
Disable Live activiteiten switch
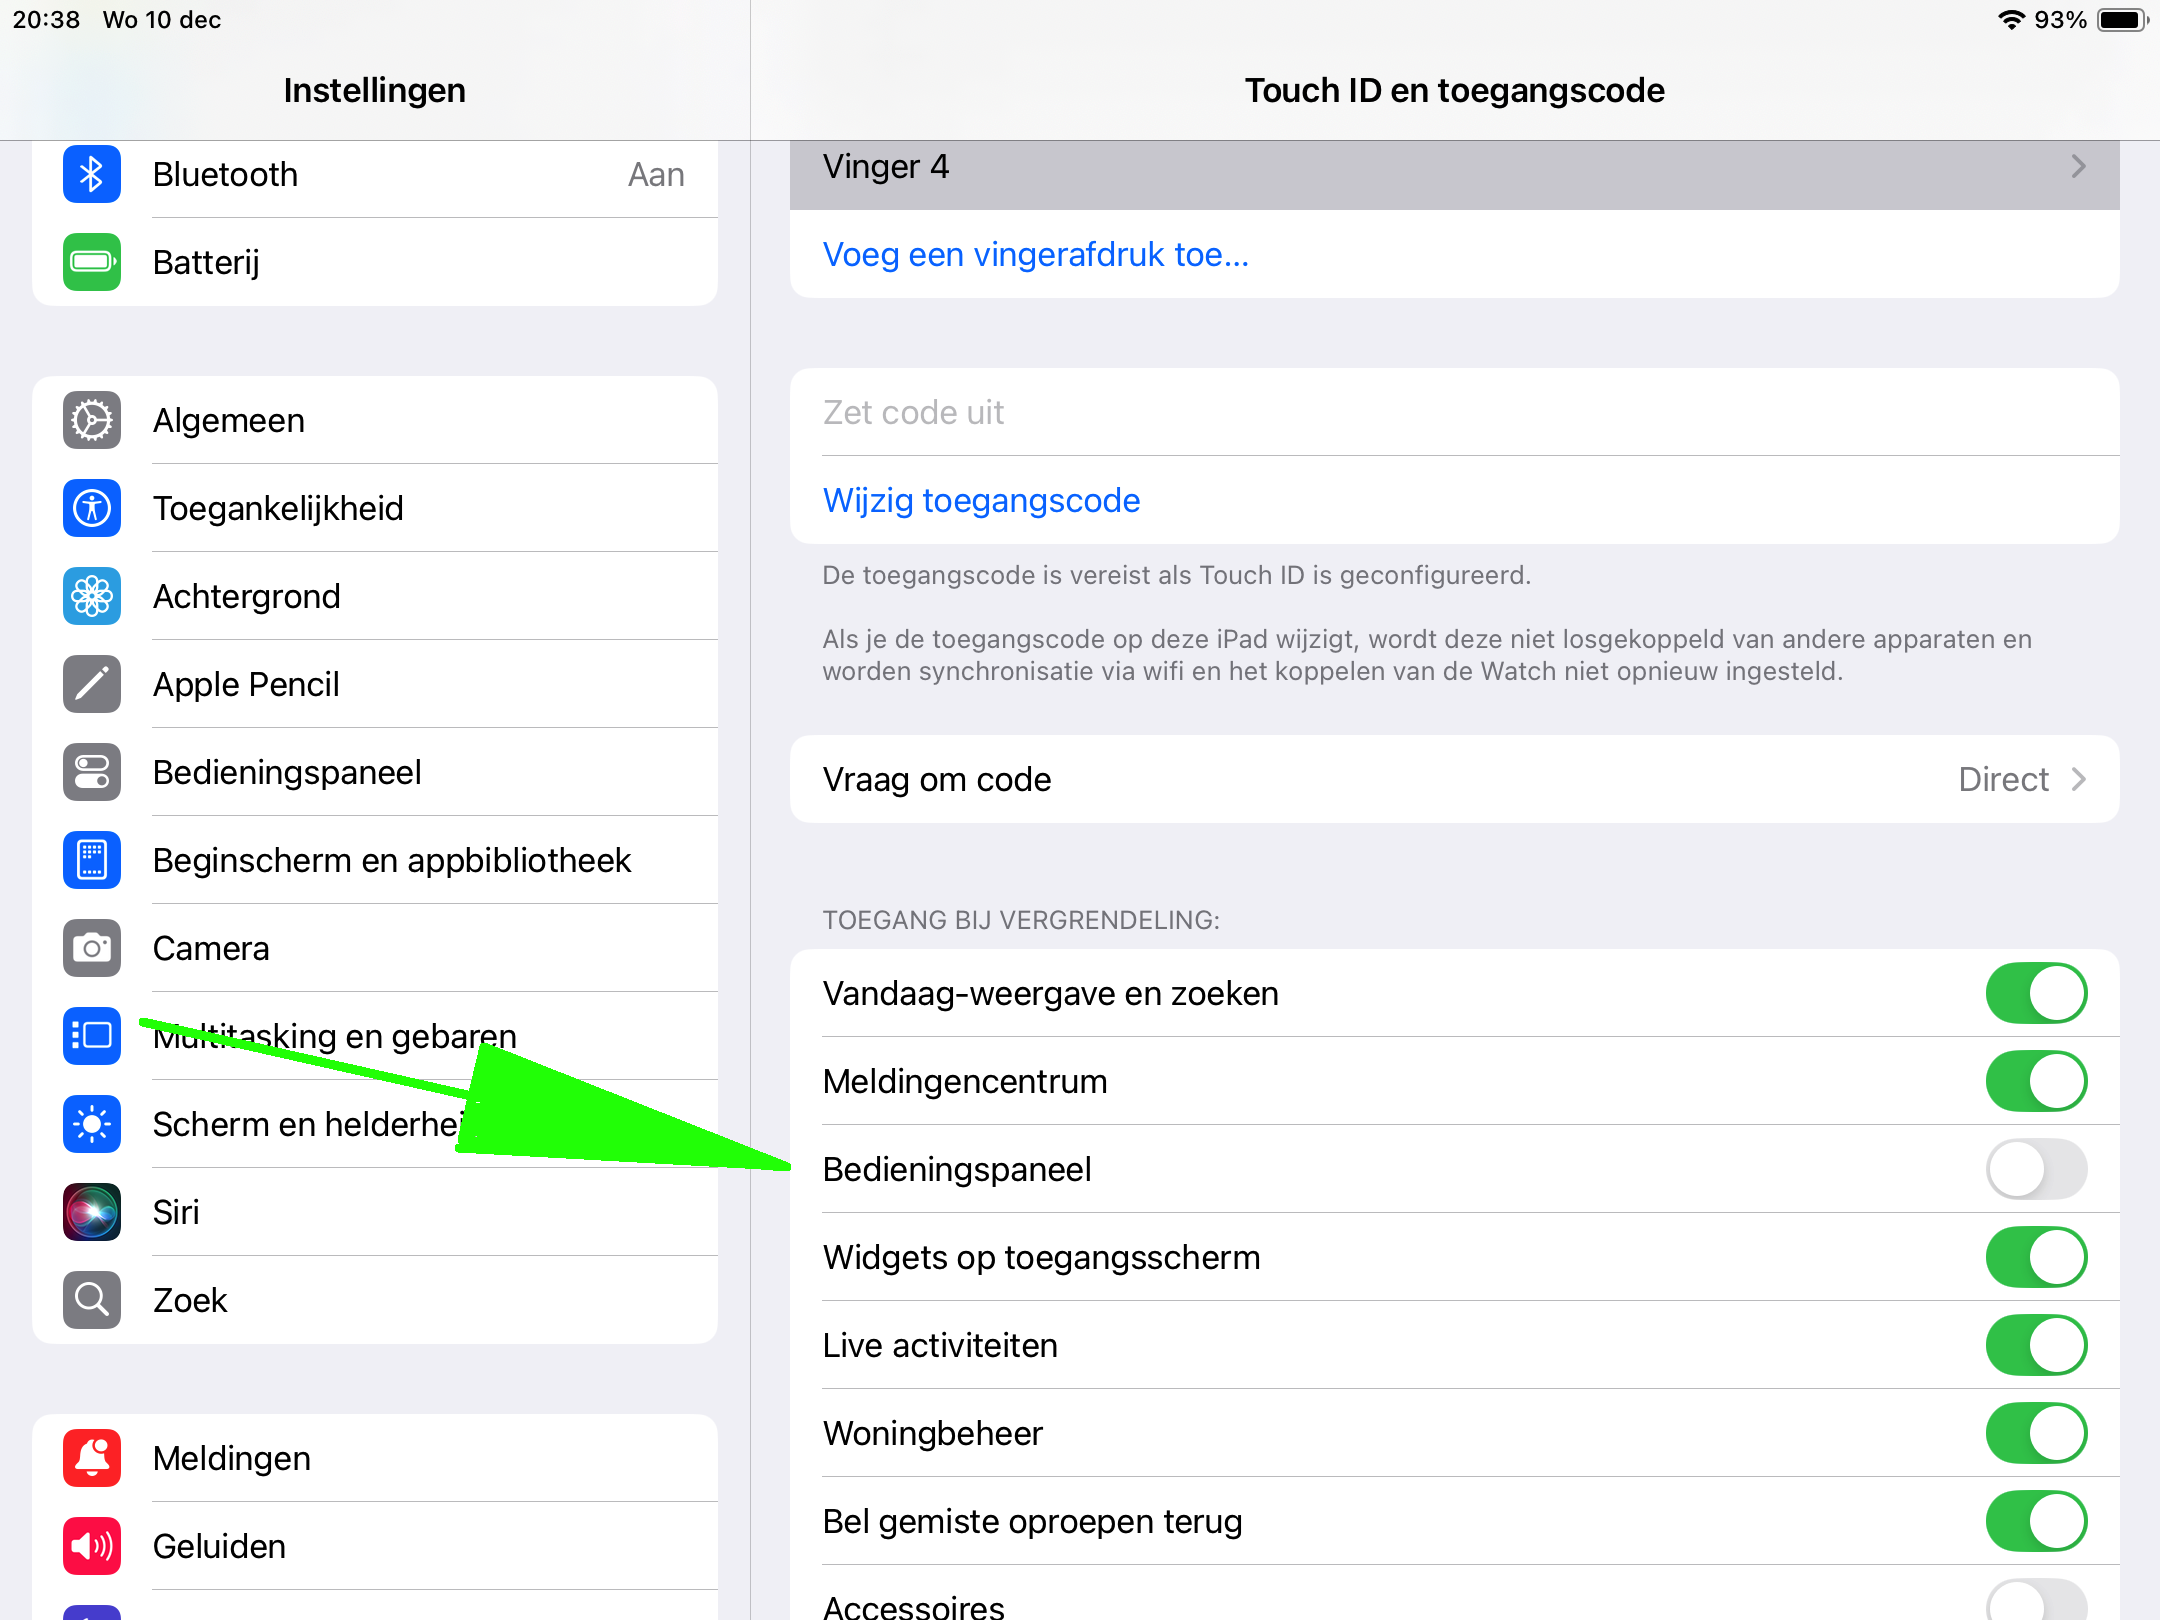2035,1345
